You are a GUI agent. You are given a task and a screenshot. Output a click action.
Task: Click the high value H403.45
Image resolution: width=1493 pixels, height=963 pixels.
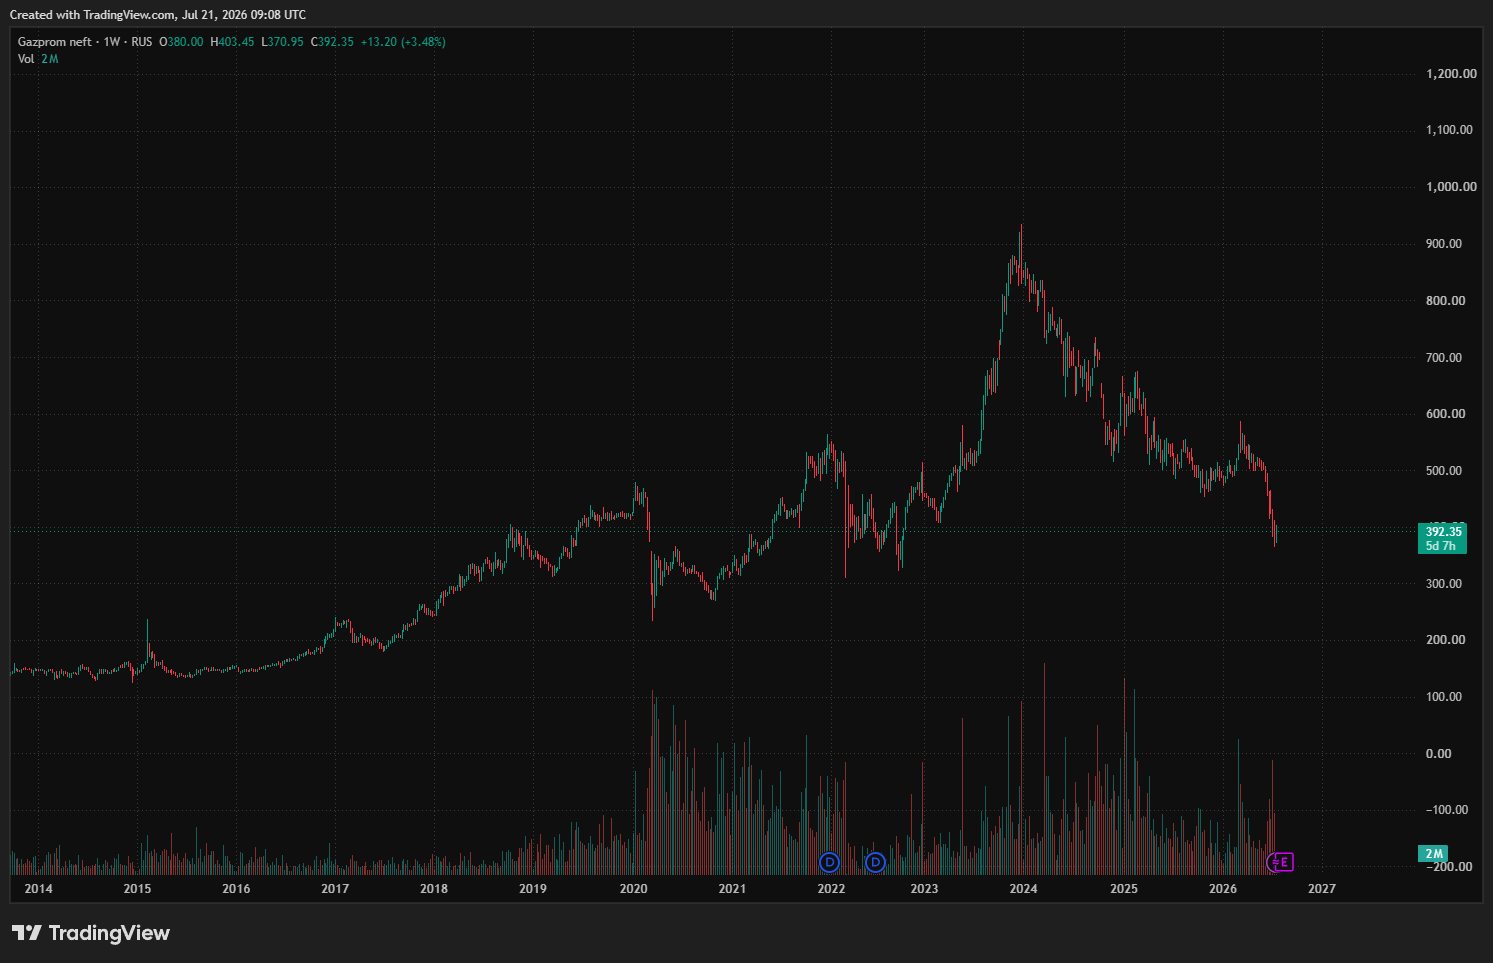pyautogui.click(x=232, y=42)
